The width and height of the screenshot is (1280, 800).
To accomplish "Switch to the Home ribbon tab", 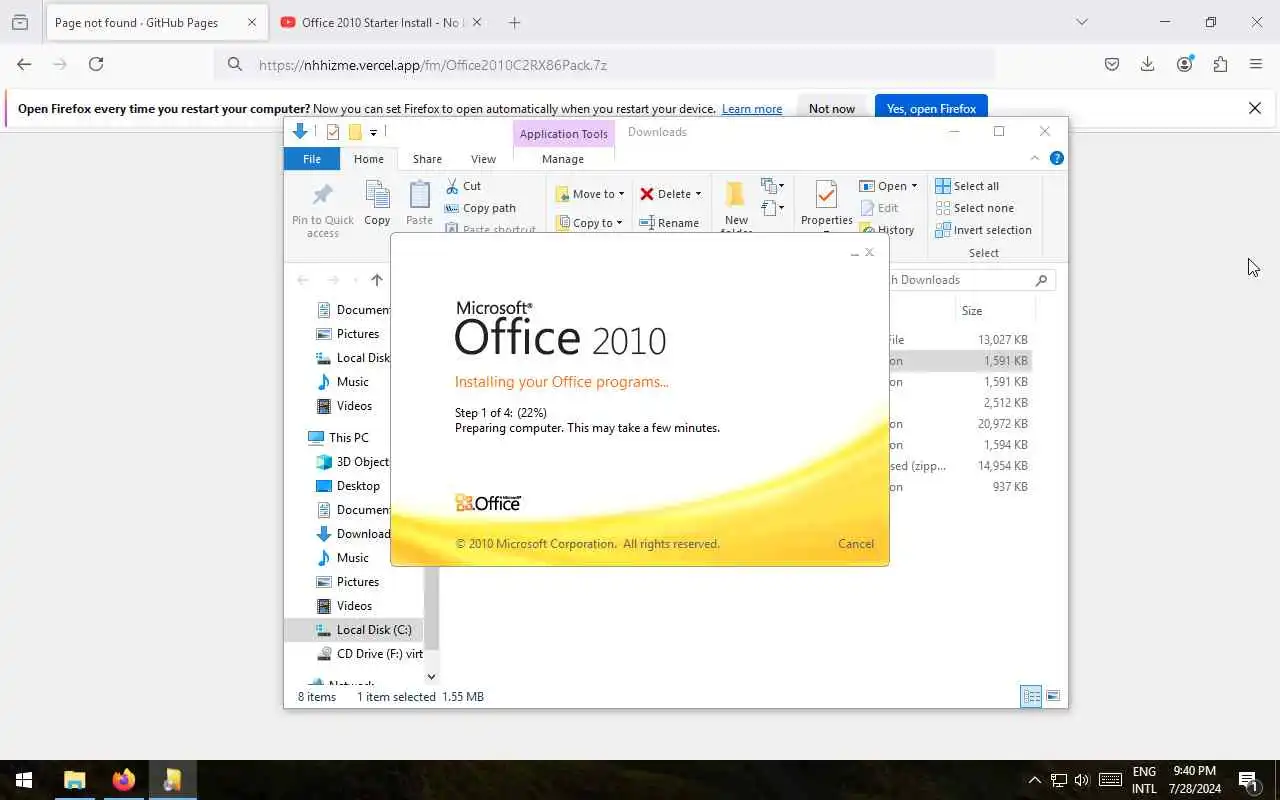I will click(x=368, y=159).
